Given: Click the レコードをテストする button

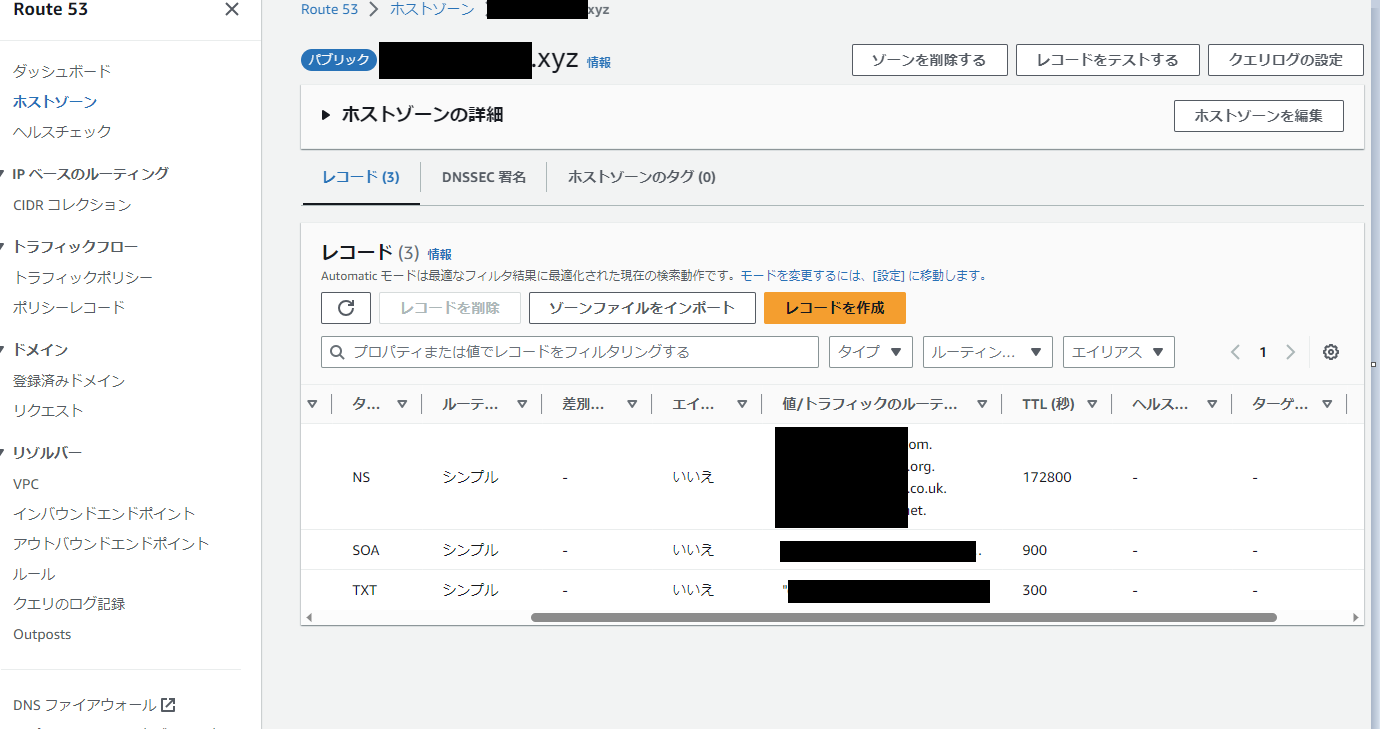Looking at the screenshot, I should [1107, 60].
